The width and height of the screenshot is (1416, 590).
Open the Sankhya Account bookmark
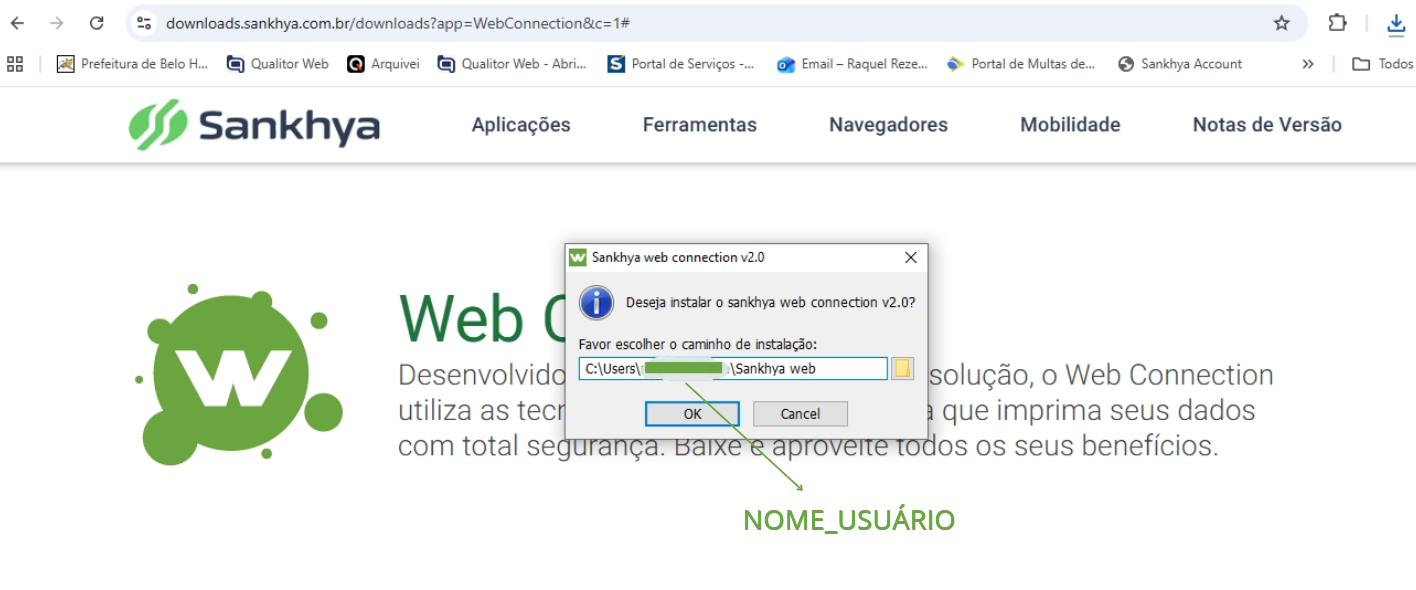pyautogui.click(x=1180, y=64)
